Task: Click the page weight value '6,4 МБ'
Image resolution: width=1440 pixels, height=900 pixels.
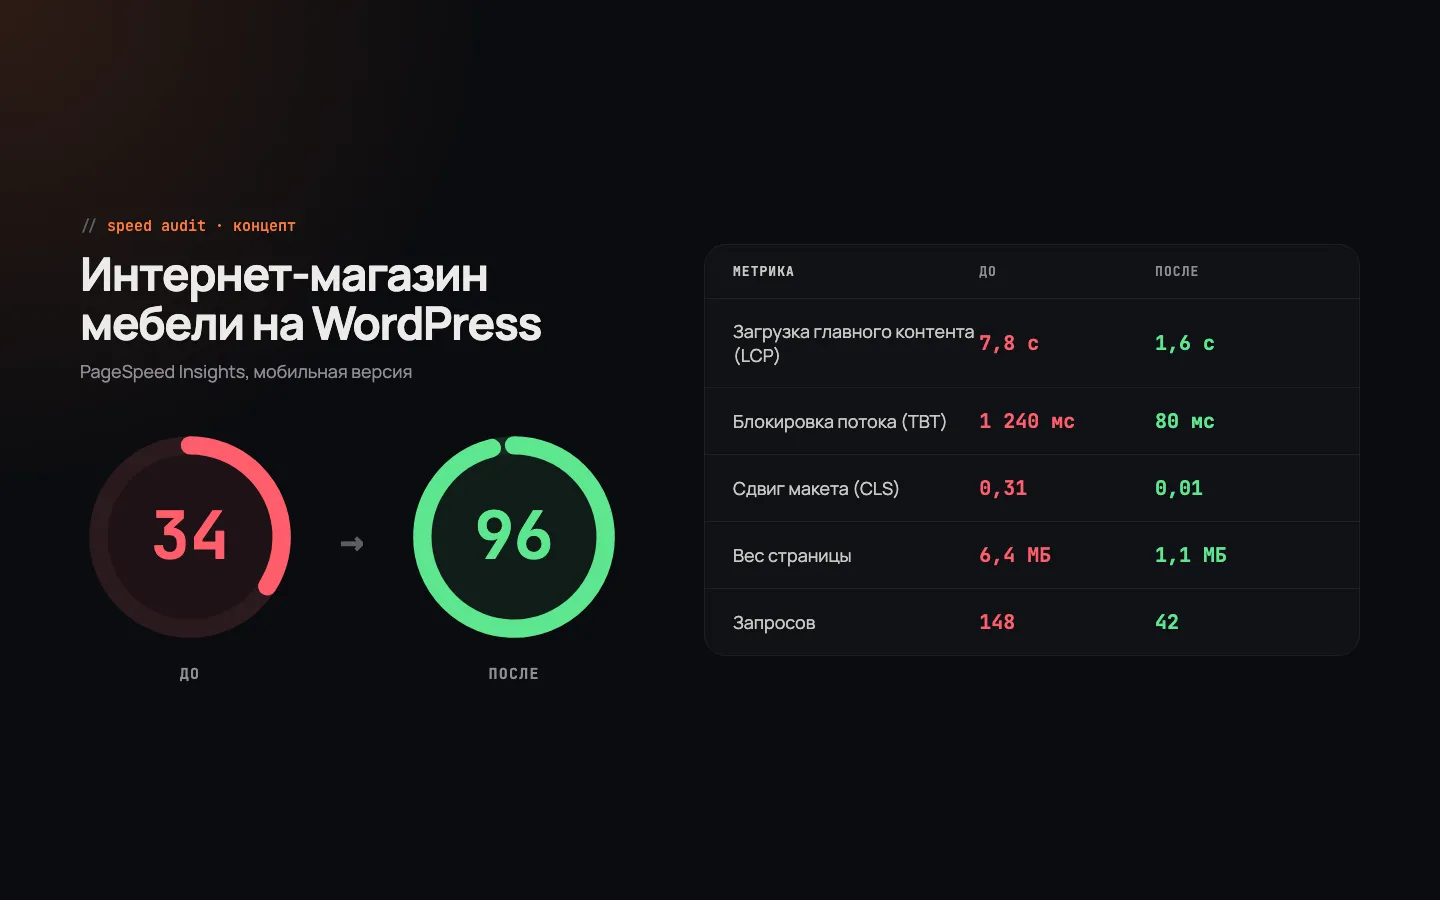Action: tap(1015, 555)
